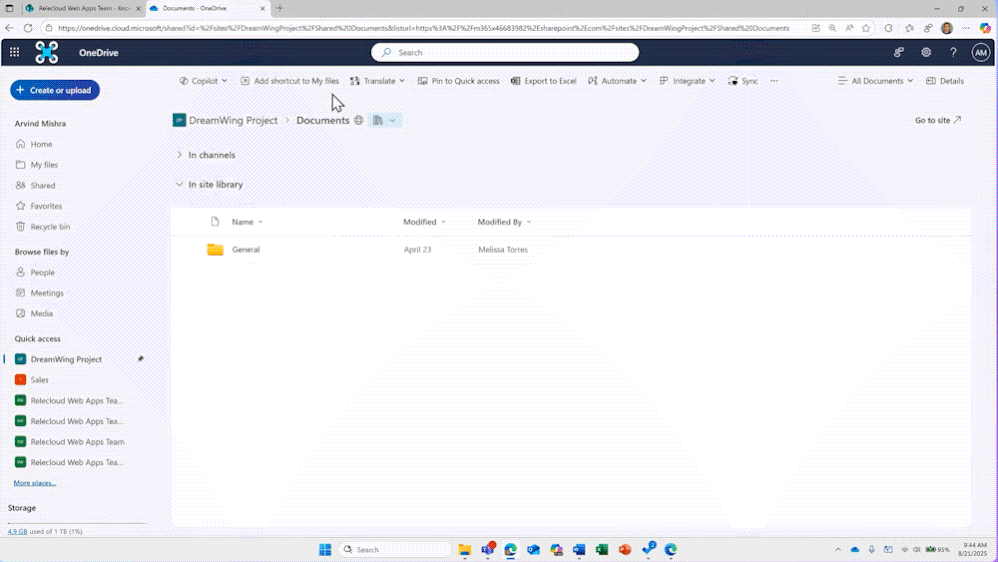This screenshot has width=998, height=562.
Task: Unpin DreamWing Project from Quick access
Action: coord(141,359)
